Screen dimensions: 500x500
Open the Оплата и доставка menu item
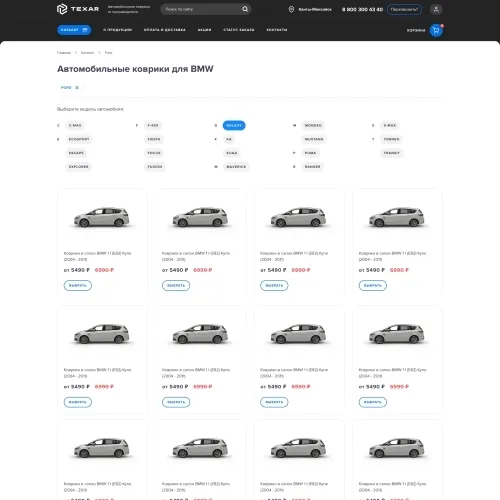point(165,30)
